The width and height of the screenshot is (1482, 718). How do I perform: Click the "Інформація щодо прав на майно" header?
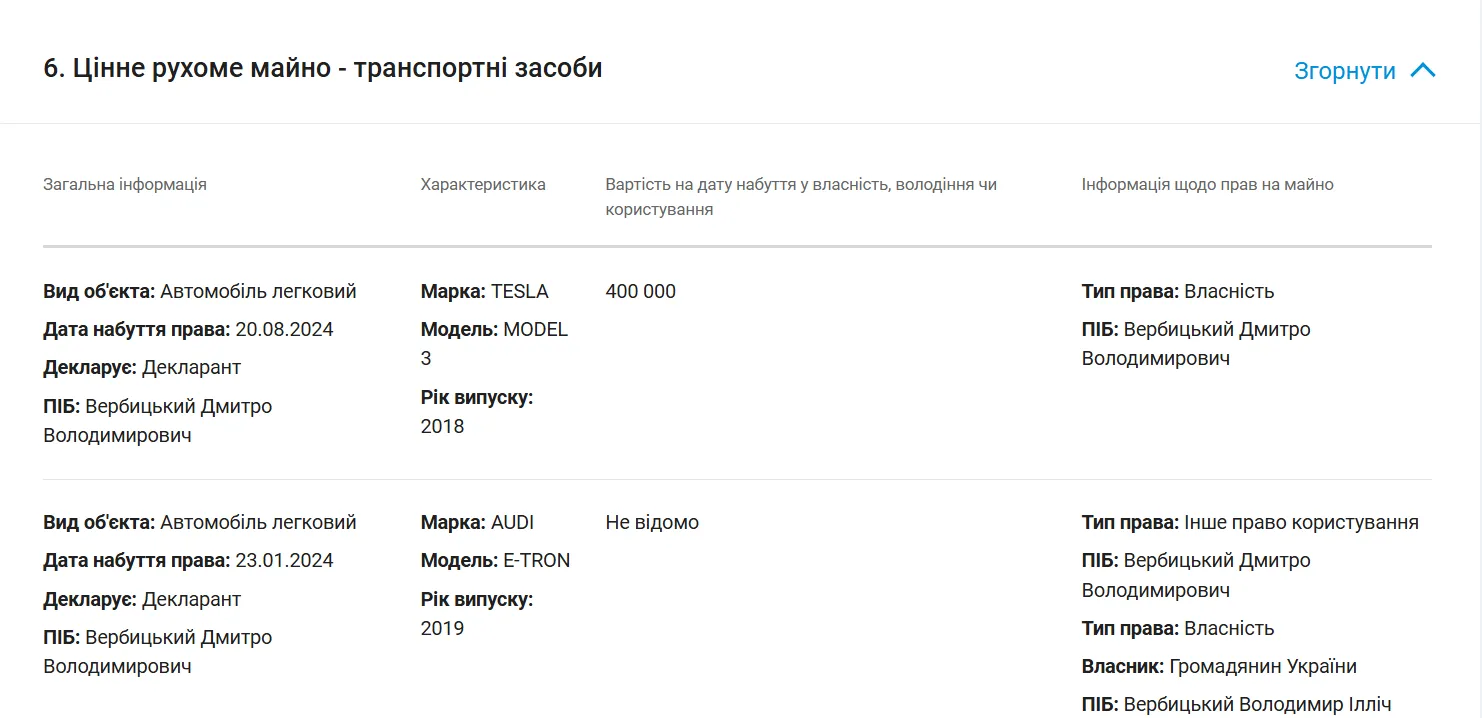(x=1207, y=184)
